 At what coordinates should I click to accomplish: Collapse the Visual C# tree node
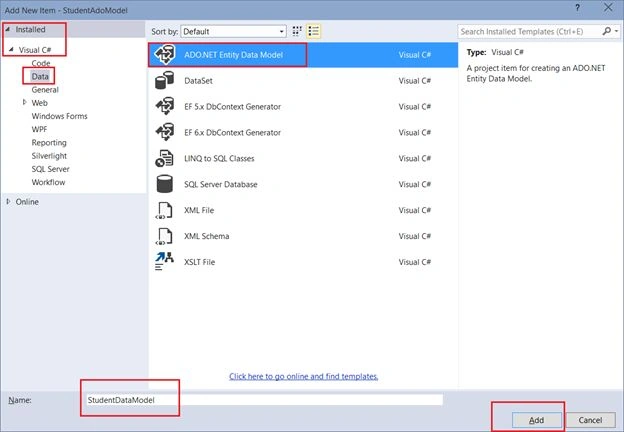tap(11, 49)
